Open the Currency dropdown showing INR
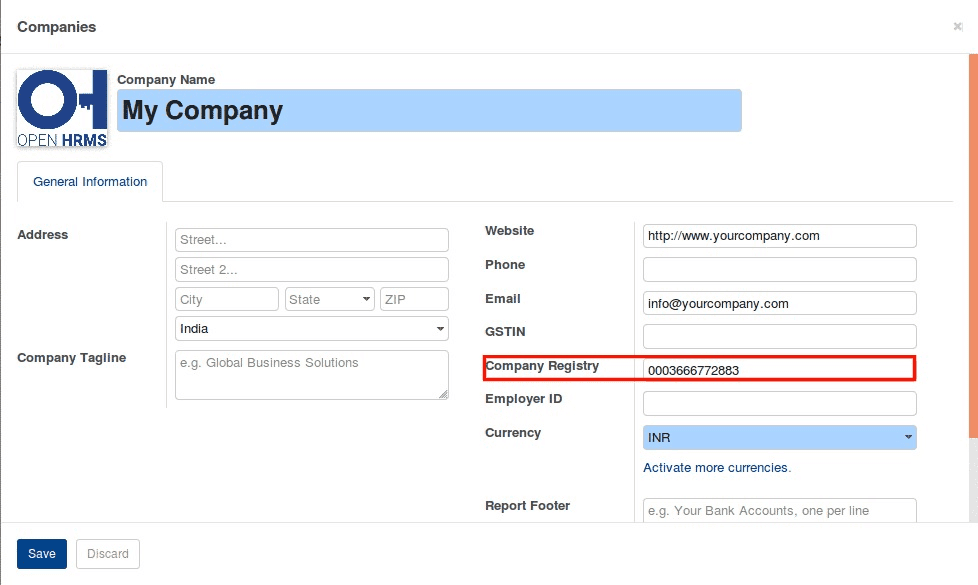Viewport: 978px width, 585px height. tap(779, 437)
